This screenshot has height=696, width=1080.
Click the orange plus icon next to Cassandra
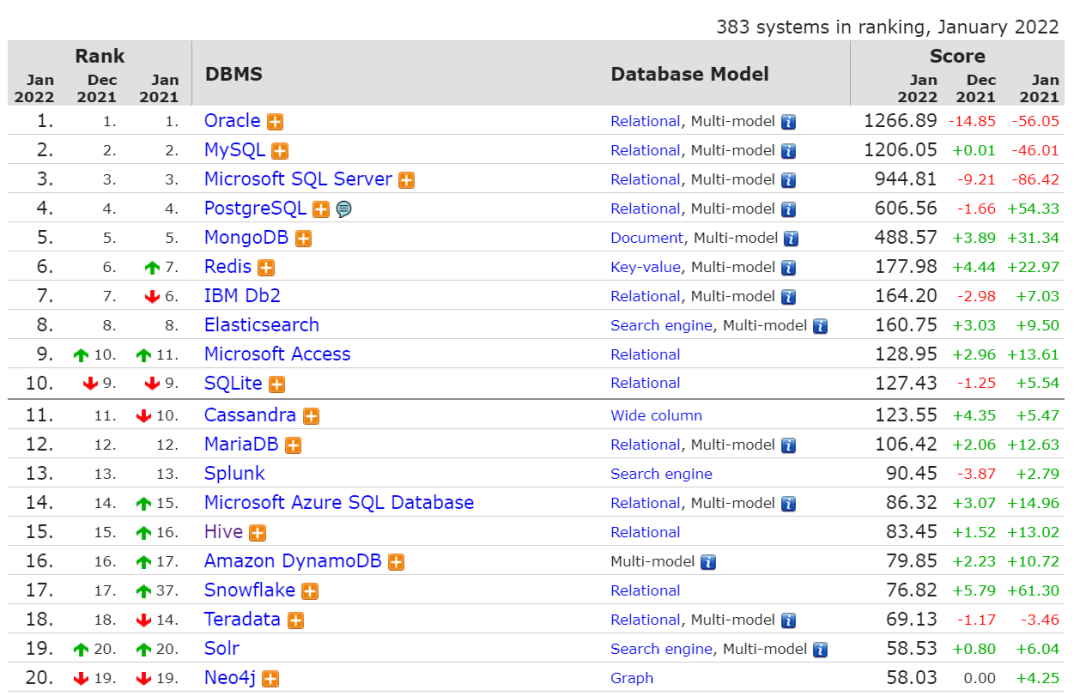pyautogui.click(x=311, y=416)
